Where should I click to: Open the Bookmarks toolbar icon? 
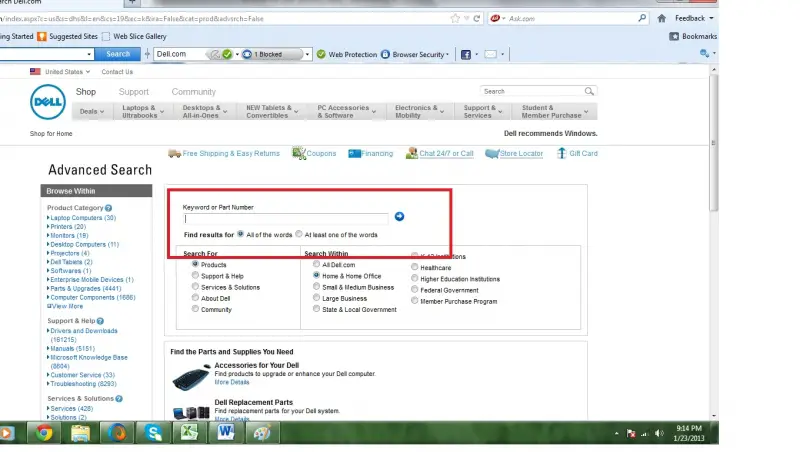[674, 36]
